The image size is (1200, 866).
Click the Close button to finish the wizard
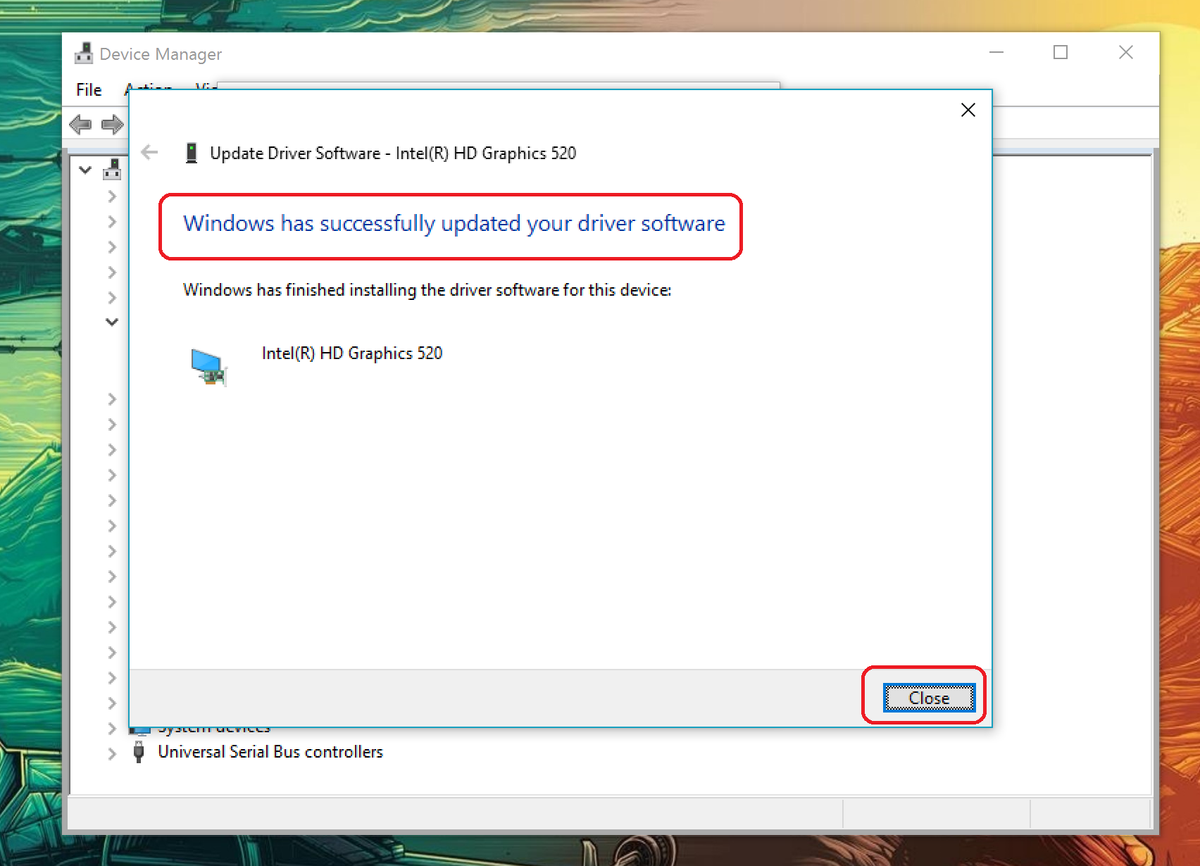tap(929, 697)
